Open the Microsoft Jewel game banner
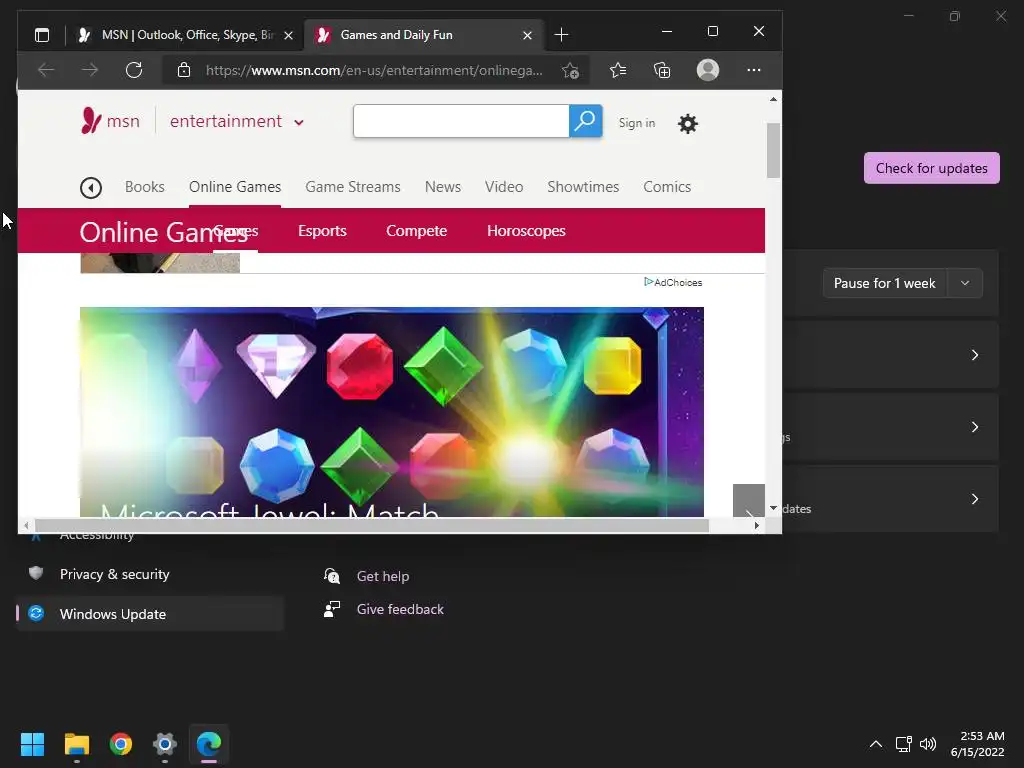1024x768 pixels. [392, 412]
